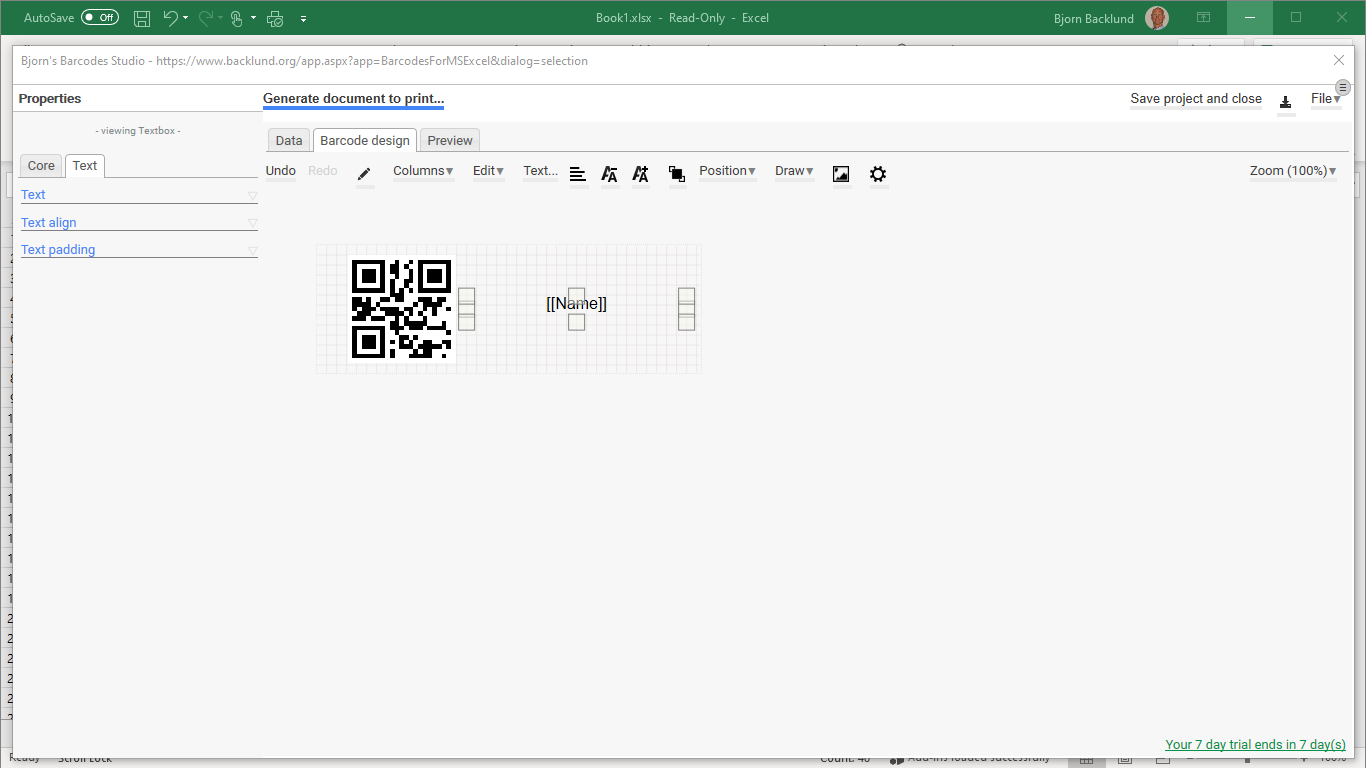The height and width of the screenshot is (768, 1366).
Task: Switch to the Data tab
Action: point(289,141)
